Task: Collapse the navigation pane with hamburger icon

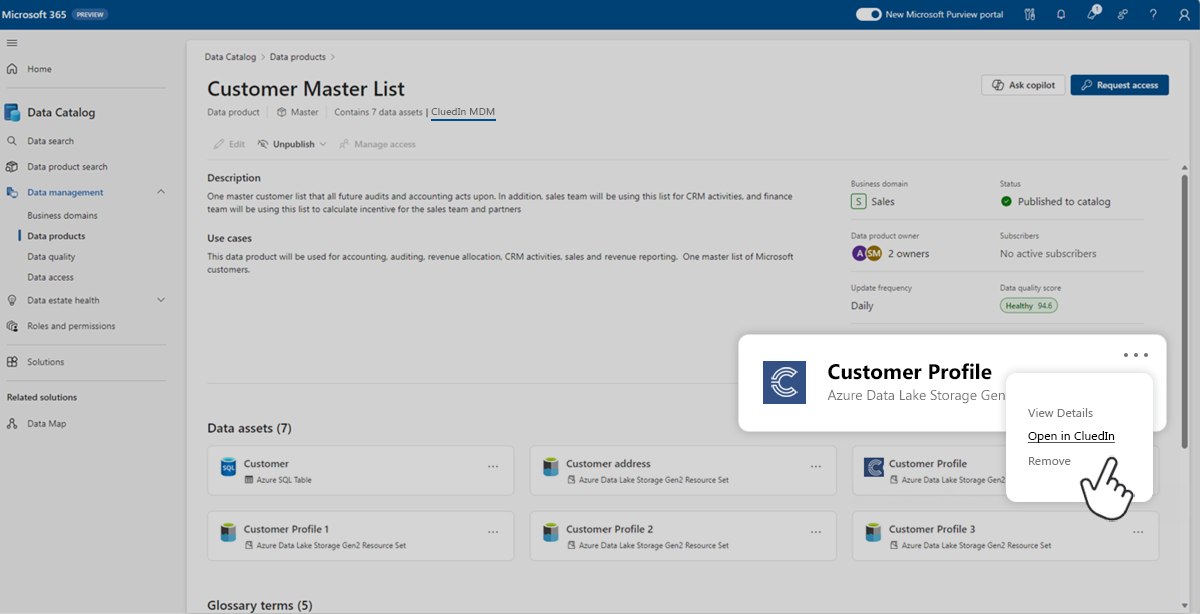Action: pos(13,42)
